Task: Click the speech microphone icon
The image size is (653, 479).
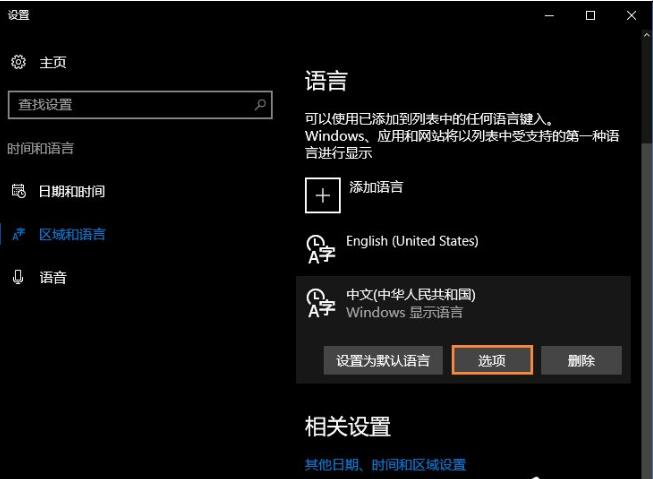Action: tap(18, 277)
